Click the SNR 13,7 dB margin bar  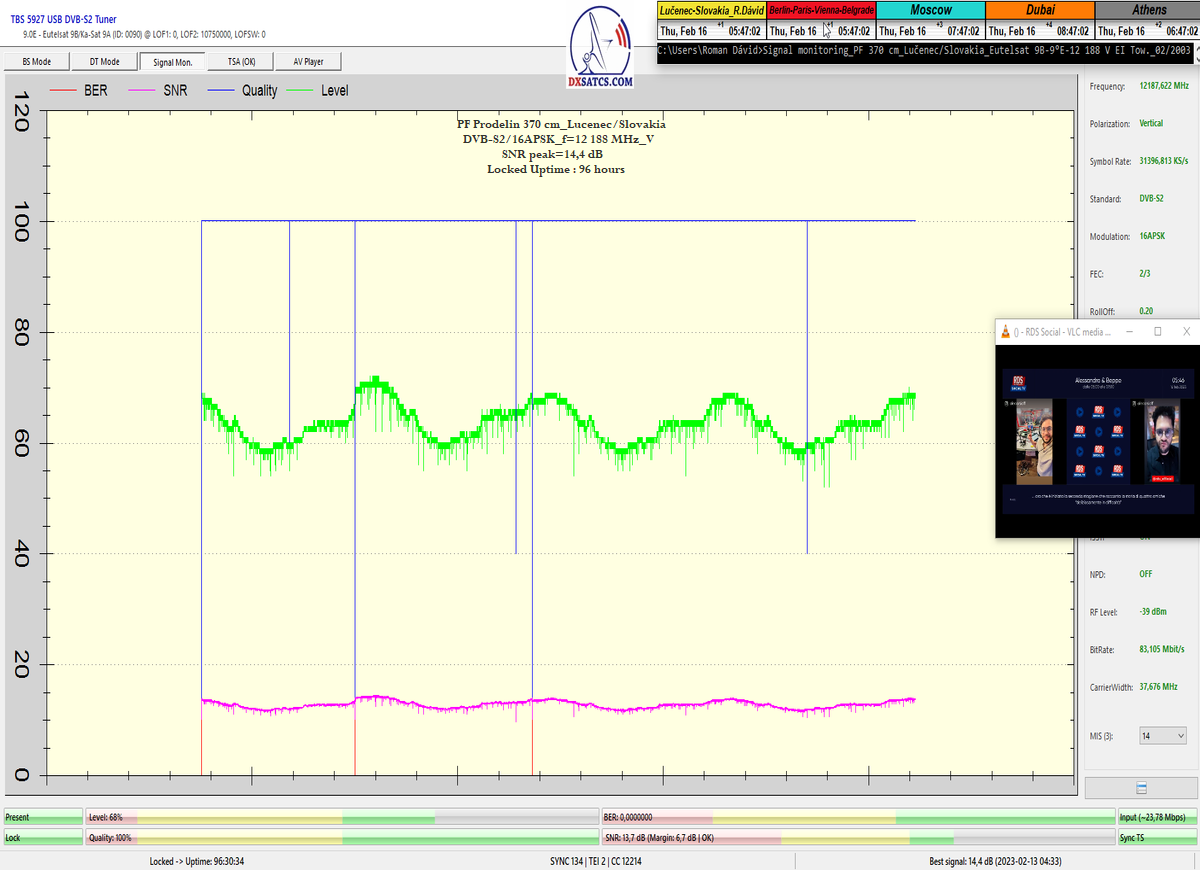coord(858,837)
